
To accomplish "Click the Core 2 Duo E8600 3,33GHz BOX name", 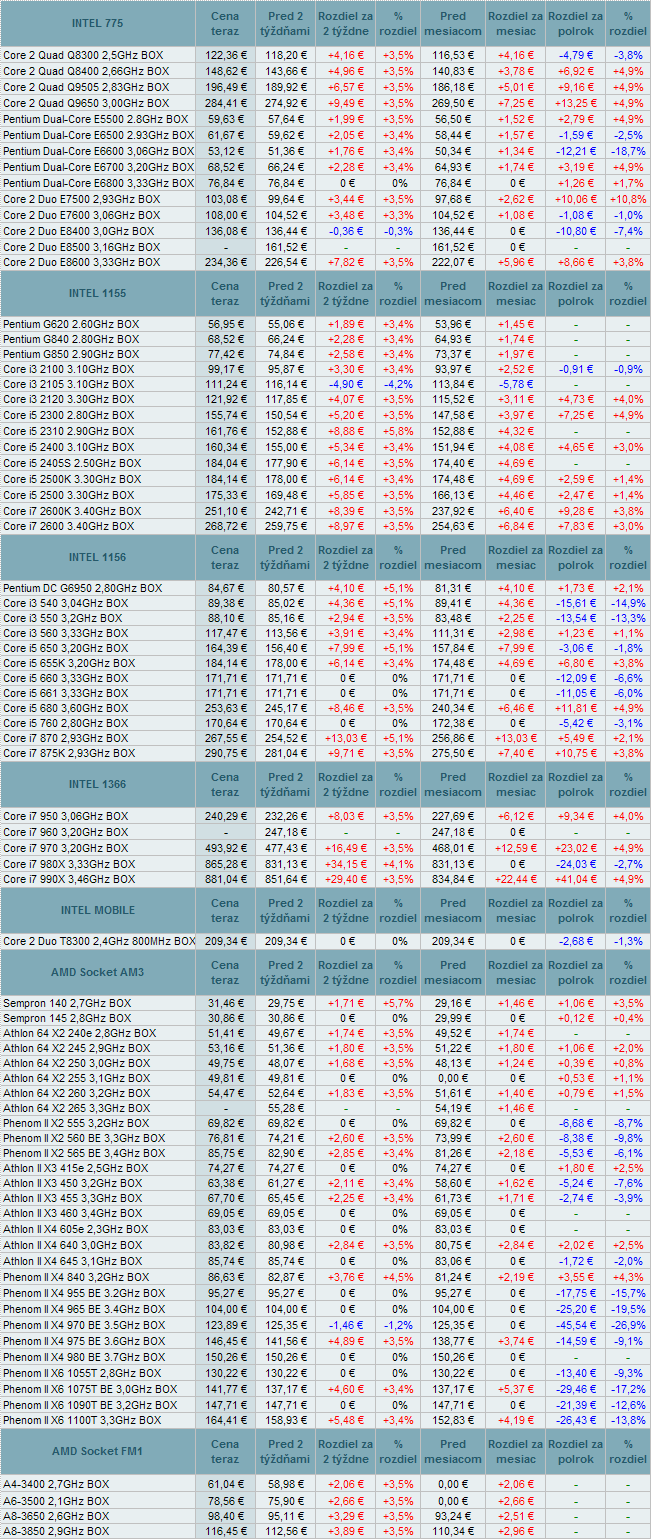I will tap(82, 263).
